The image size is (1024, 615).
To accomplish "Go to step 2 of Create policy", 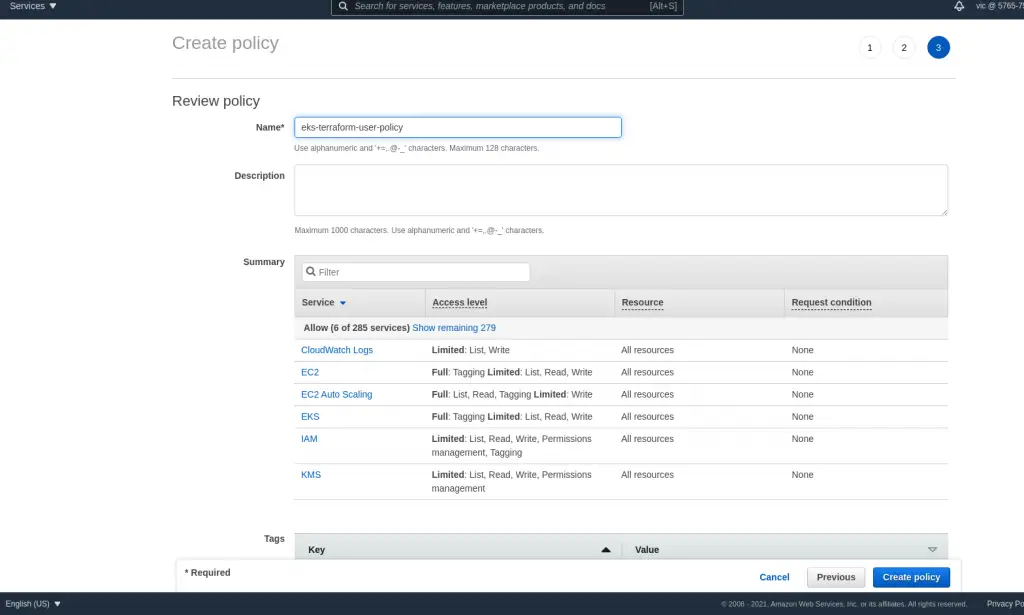I will point(904,48).
